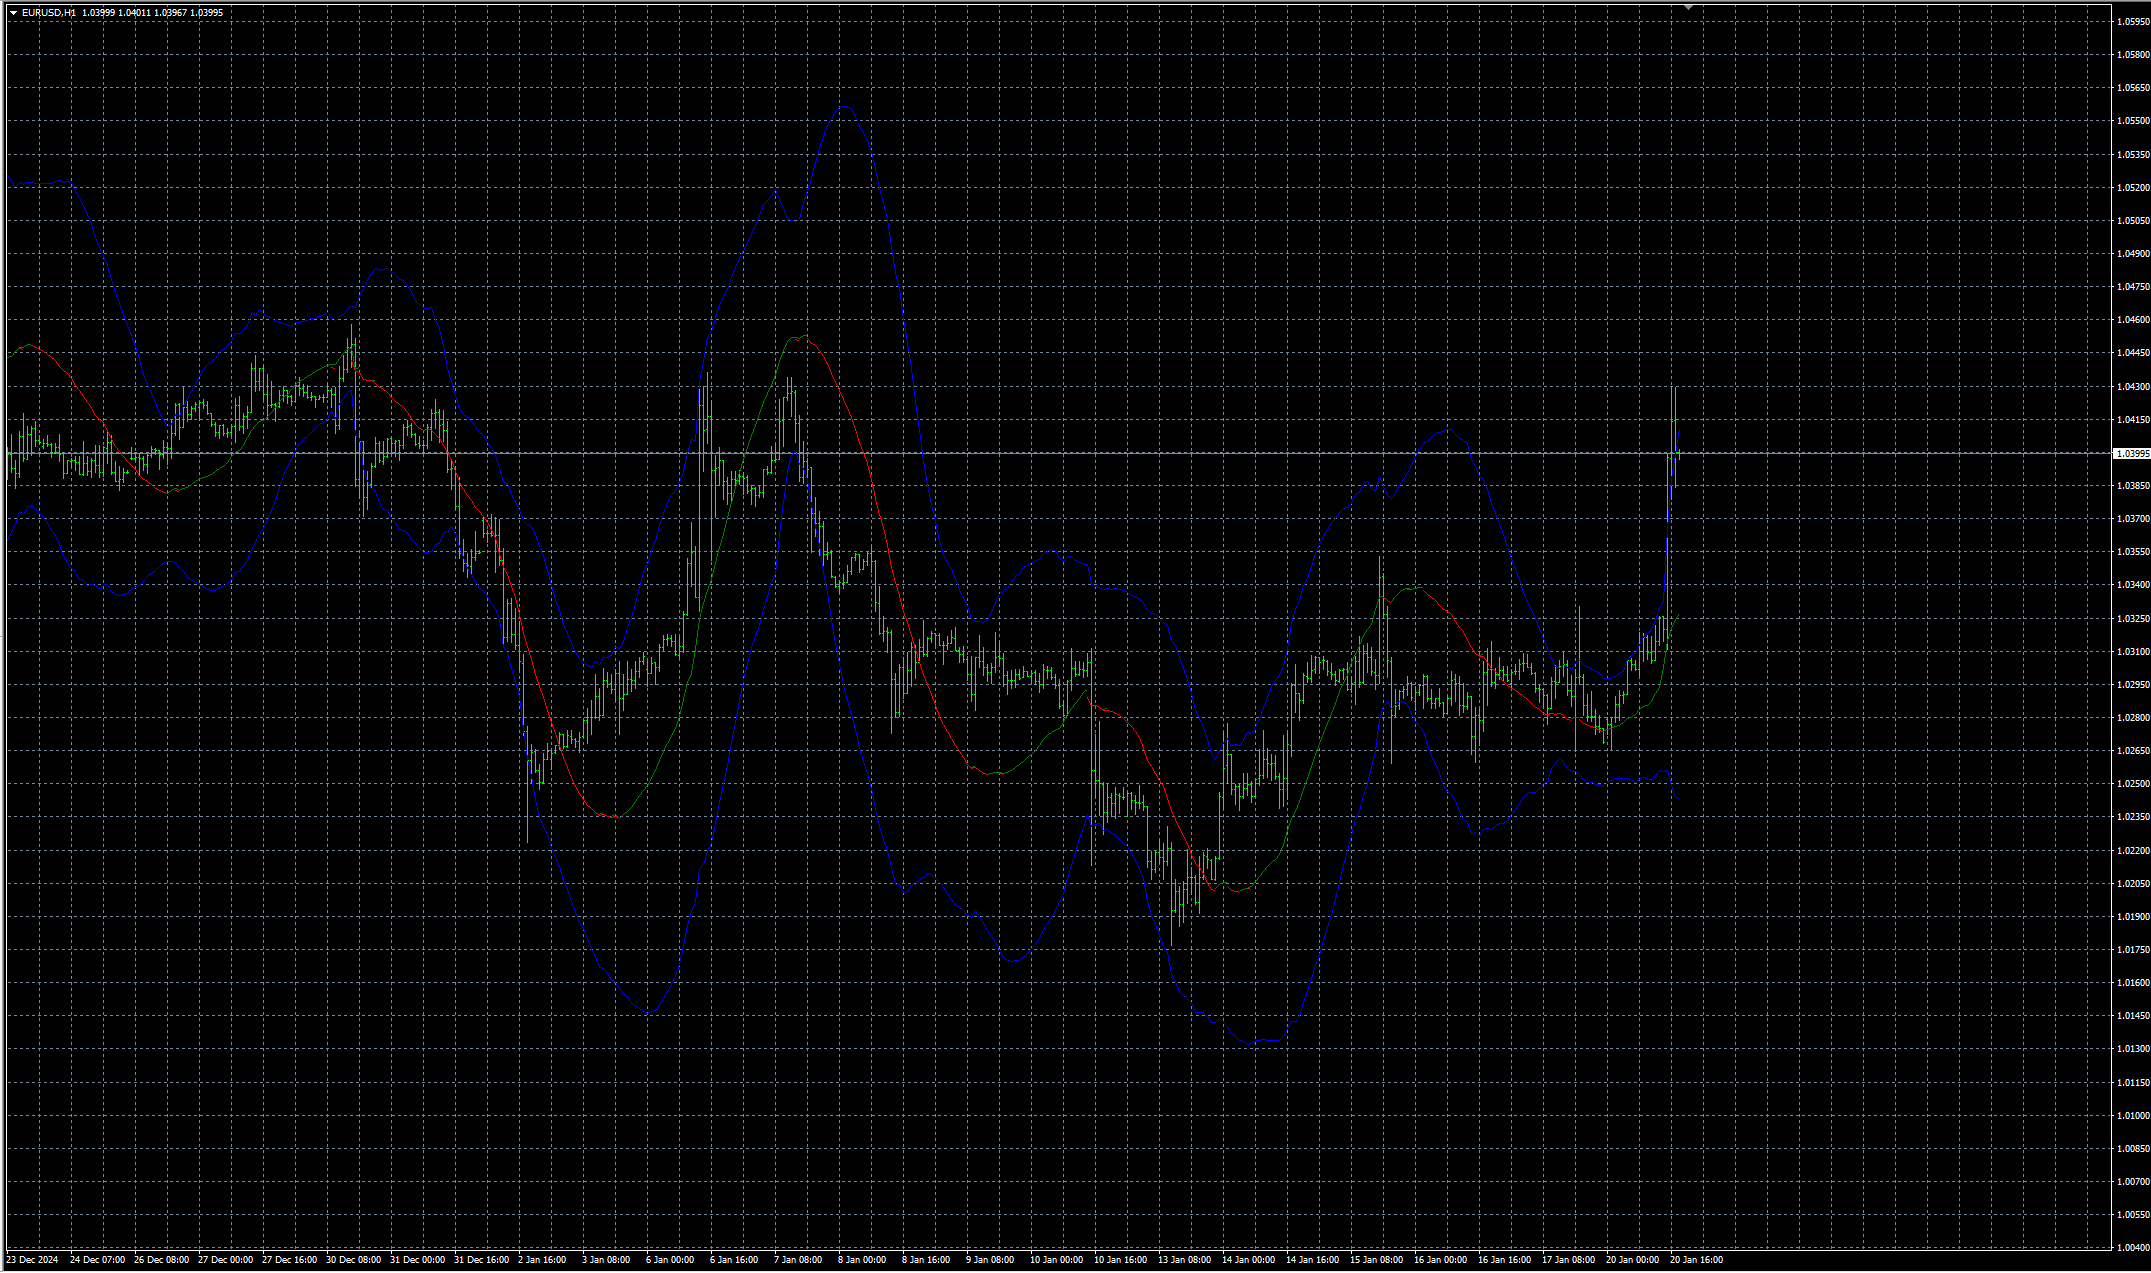The height and width of the screenshot is (1273, 2151).
Task: Click the 26 Dec 08:00 time label
Action: click(161, 1260)
